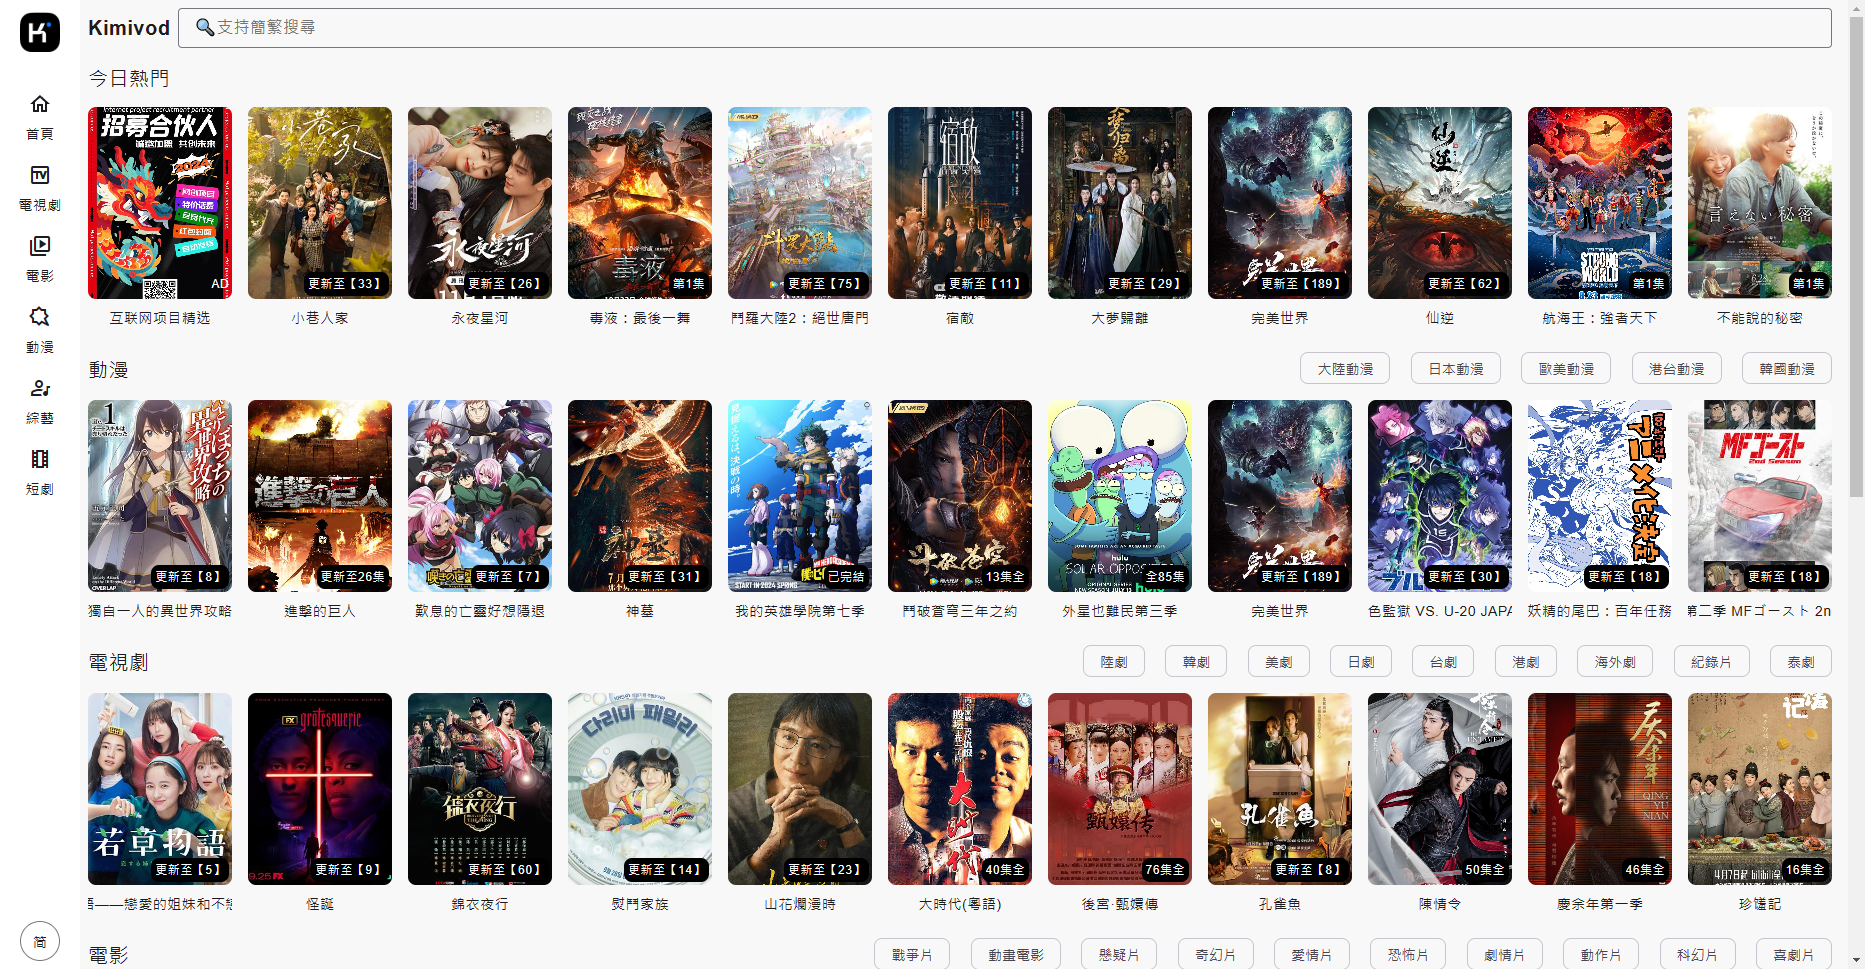This screenshot has width=1865, height=969.
Task: Select 泰劇 TV category
Action: [x=1801, y=662]
